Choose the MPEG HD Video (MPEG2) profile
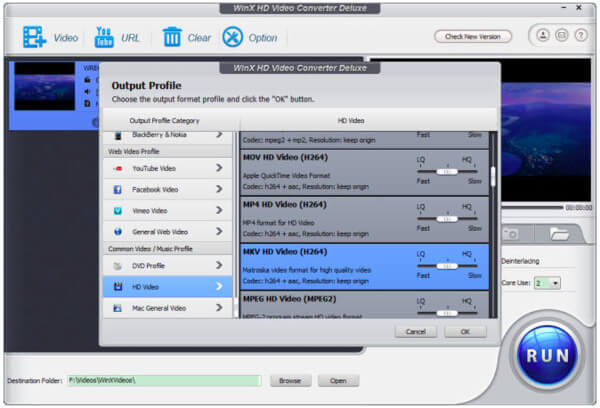The image size is (600, 408). [364, 305]
